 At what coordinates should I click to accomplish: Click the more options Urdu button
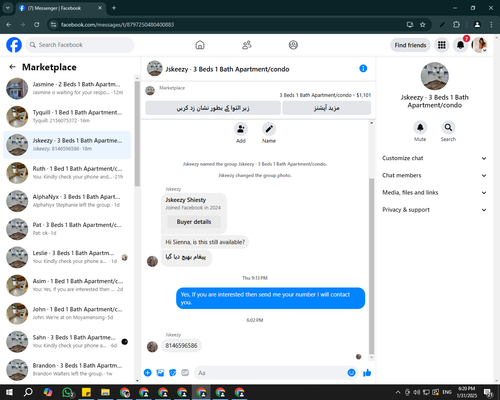(x=327, y=108)
